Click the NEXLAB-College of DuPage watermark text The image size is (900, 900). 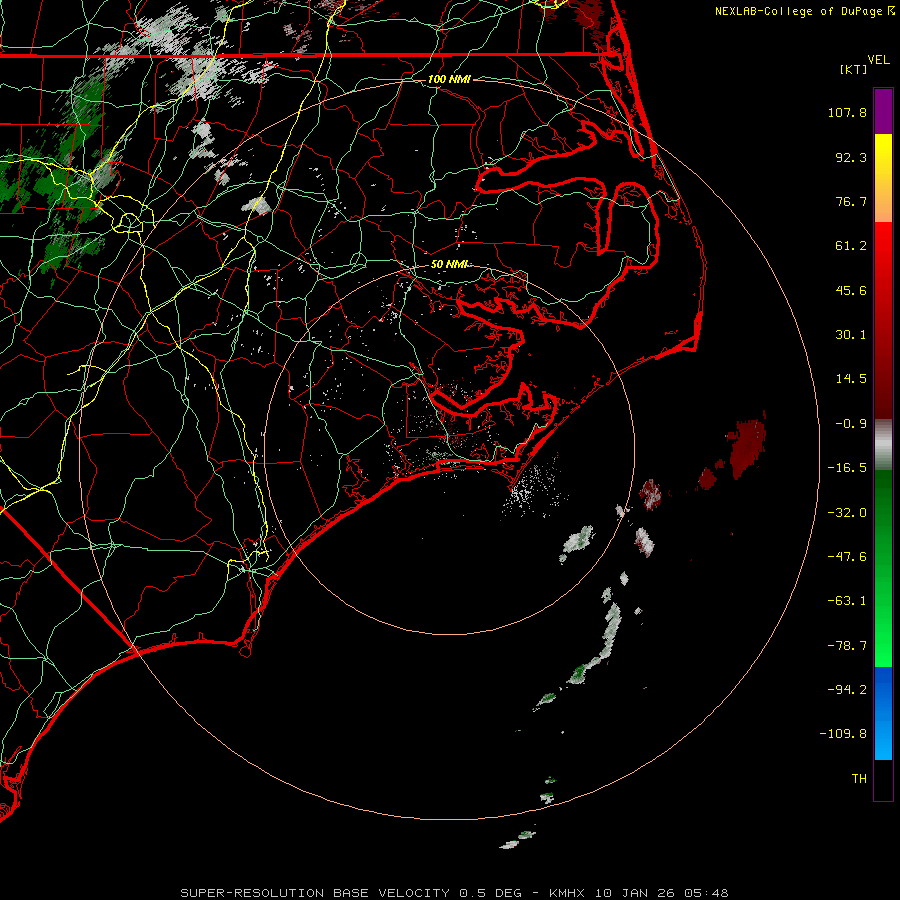click(x=804, y=11)
